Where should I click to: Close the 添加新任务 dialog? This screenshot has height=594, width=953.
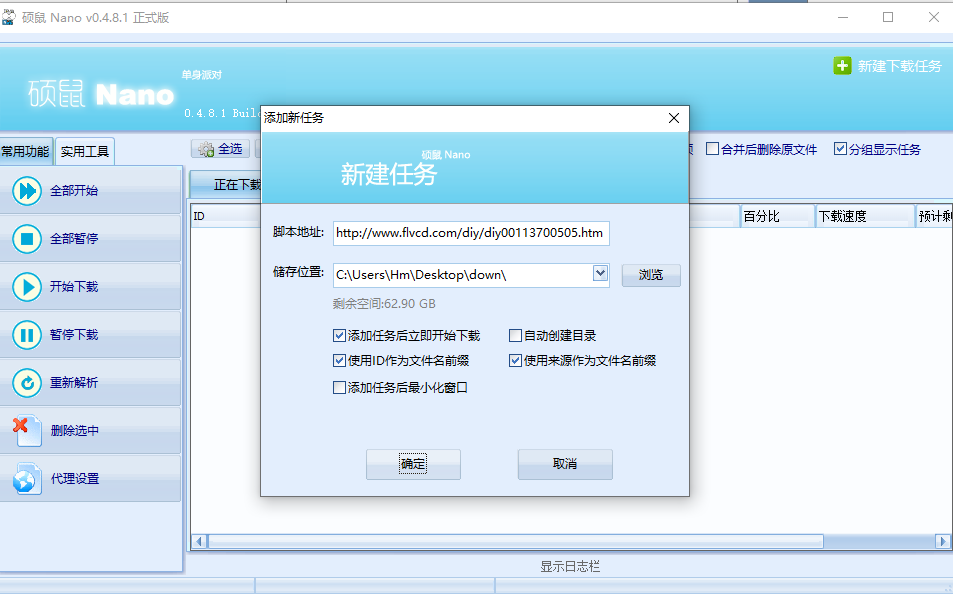pos(674,118)
